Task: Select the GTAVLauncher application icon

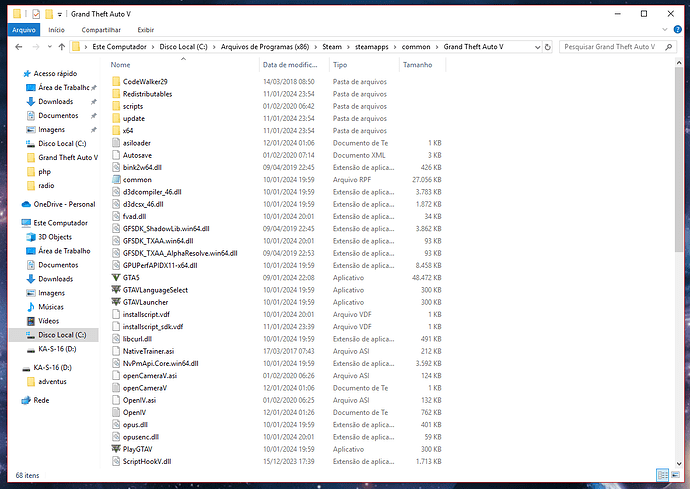Action: (116, 302)
